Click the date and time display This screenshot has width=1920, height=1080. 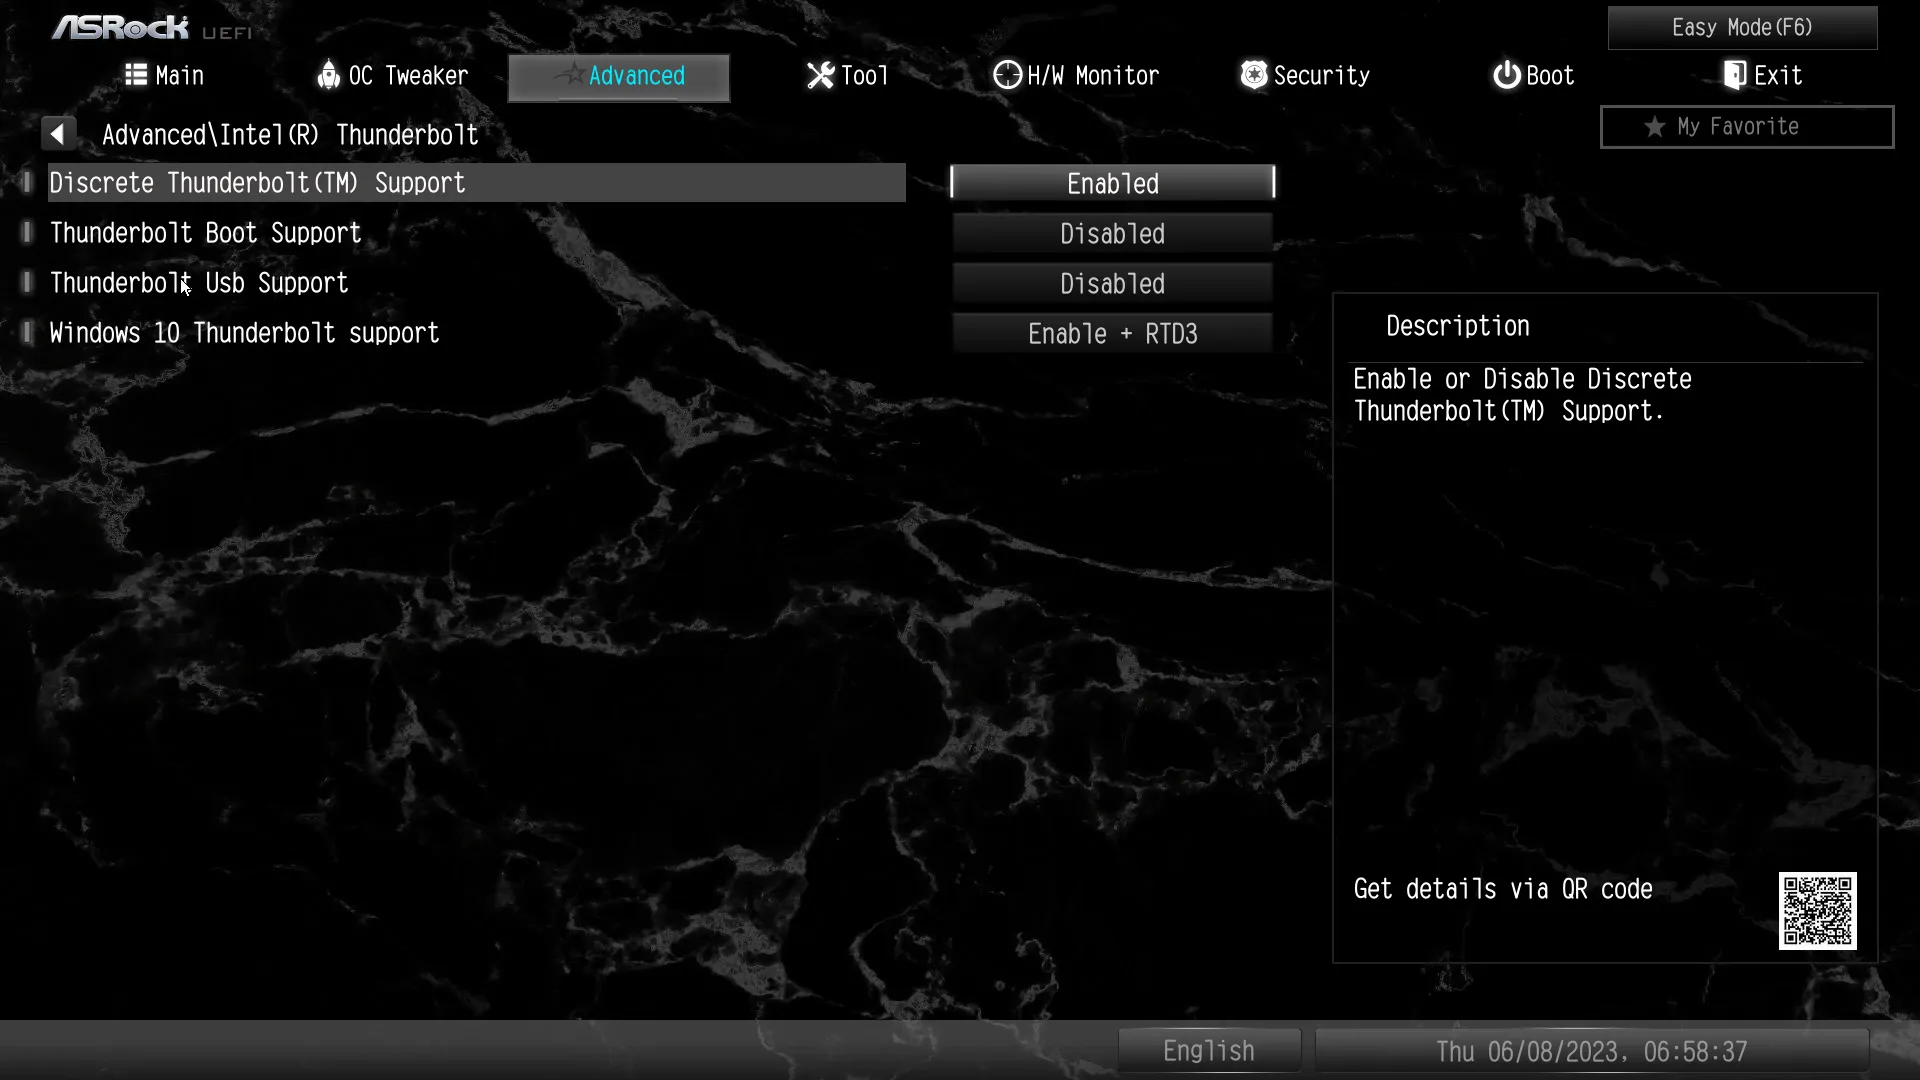click(x=1591, y=1051)
